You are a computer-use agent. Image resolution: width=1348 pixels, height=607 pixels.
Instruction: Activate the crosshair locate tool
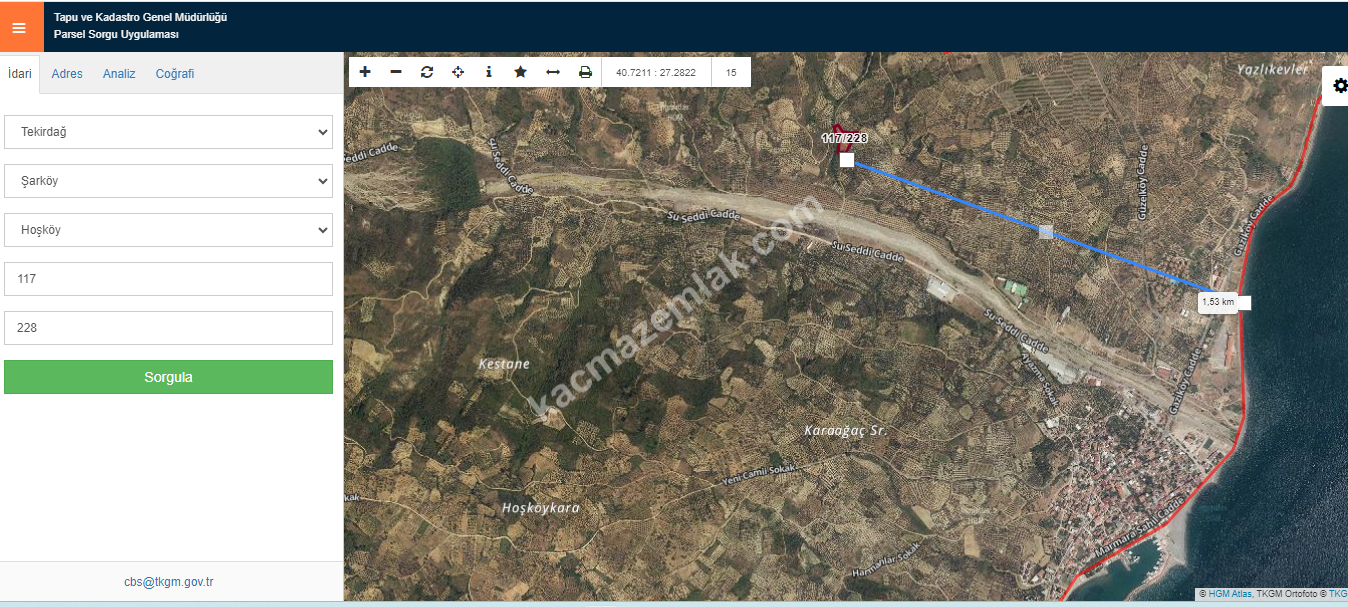[458, 72]
